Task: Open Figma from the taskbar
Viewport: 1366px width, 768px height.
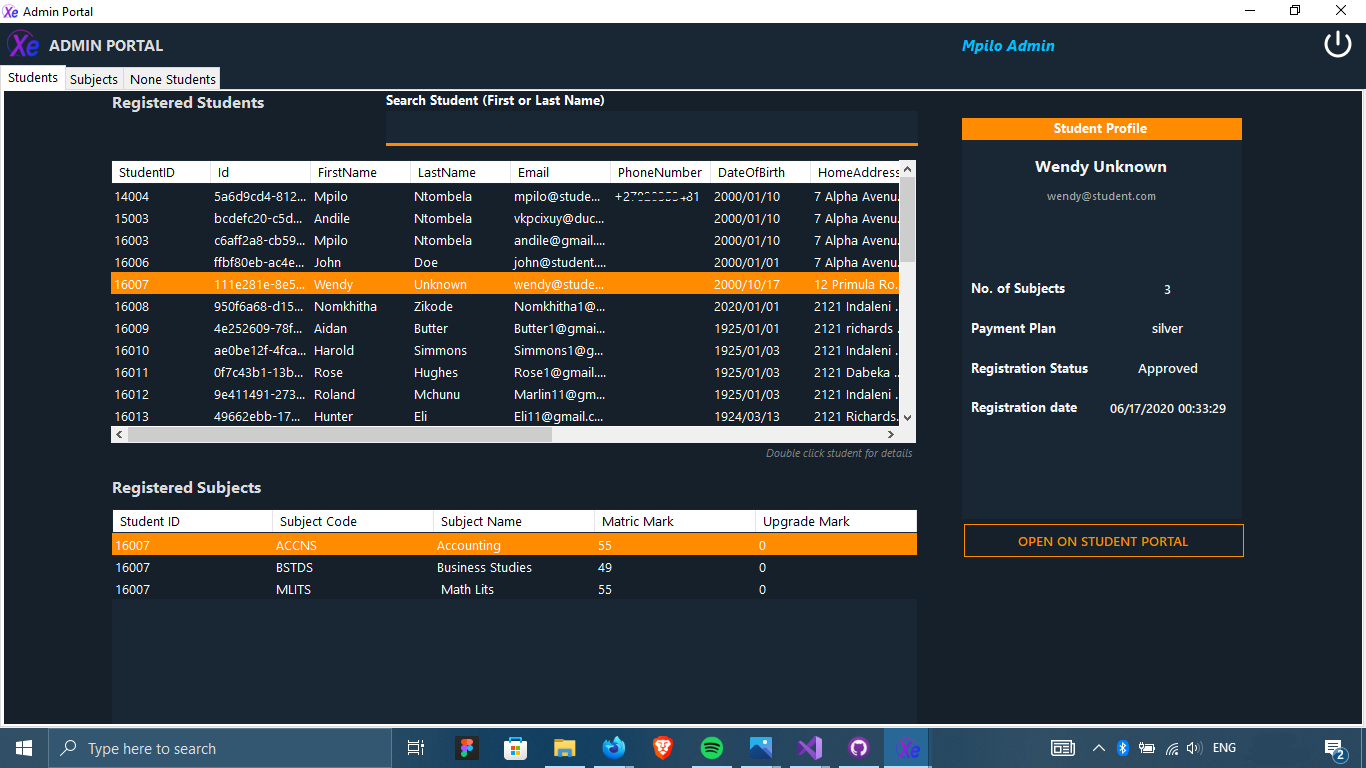Action: [x=466, y=748]
